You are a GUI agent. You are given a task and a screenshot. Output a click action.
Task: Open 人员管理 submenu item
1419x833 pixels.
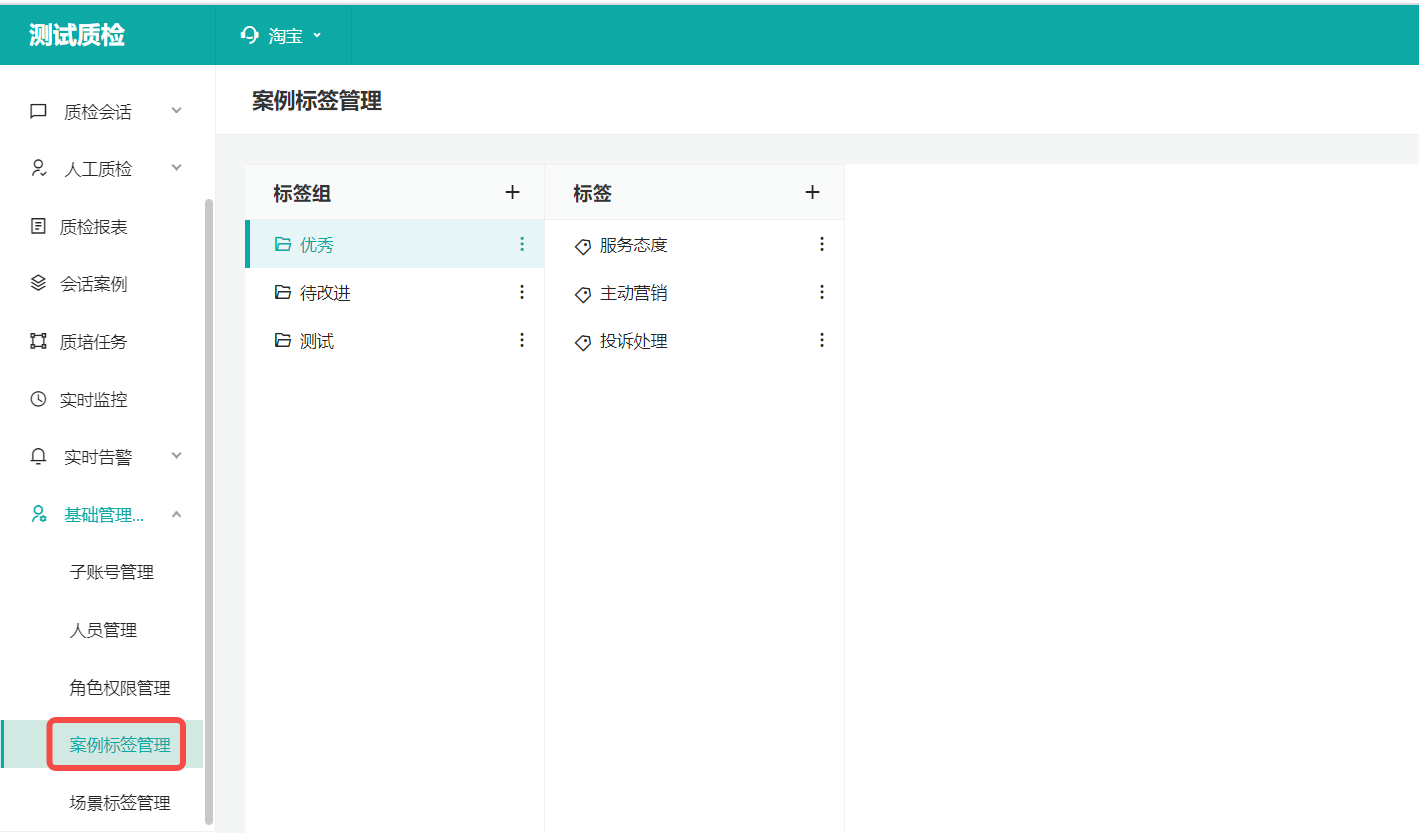click(x=102, y=630)
